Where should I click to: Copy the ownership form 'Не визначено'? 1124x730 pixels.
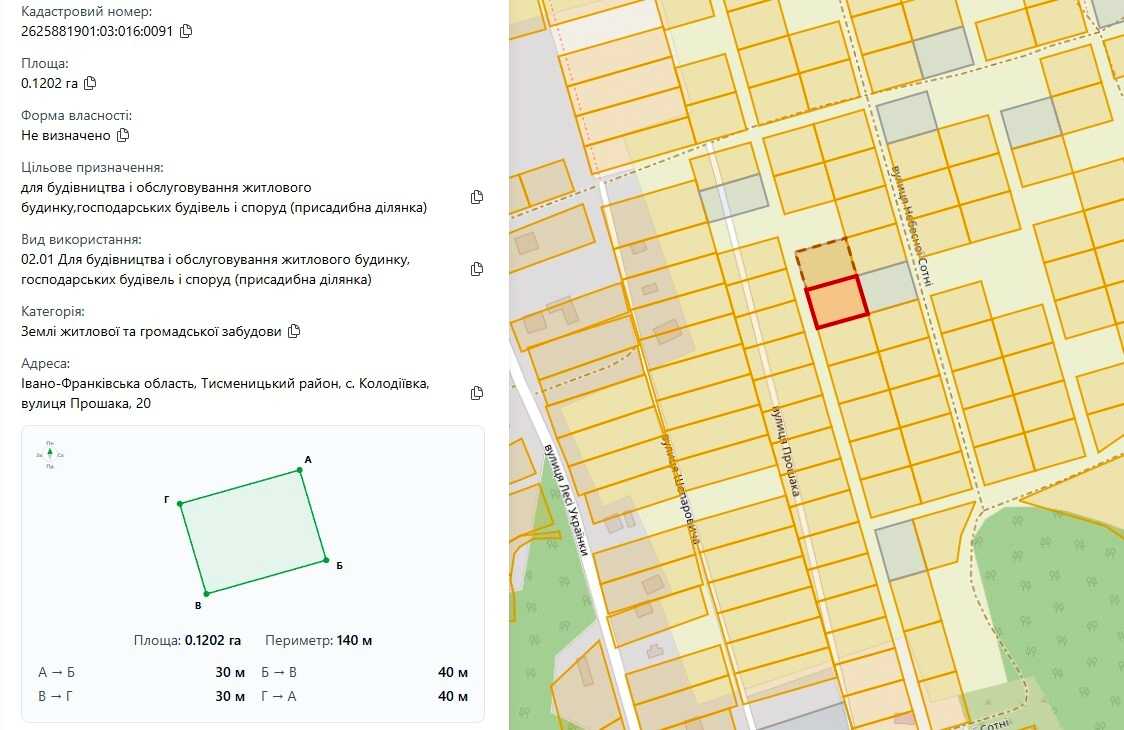[x=123, y=135]
